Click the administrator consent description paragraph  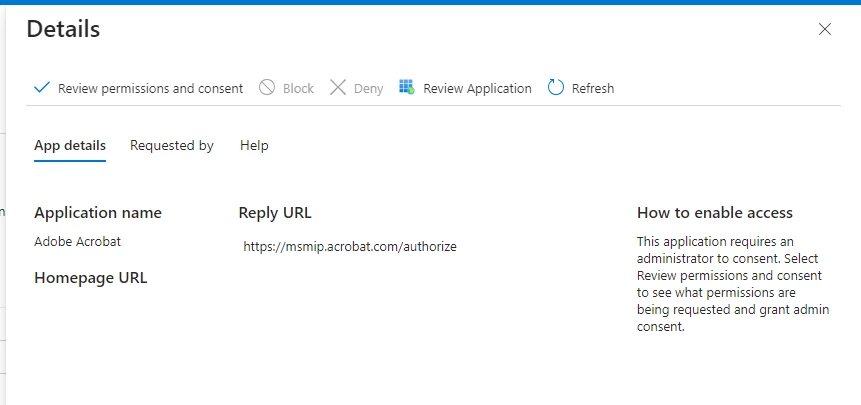(733, 284)
